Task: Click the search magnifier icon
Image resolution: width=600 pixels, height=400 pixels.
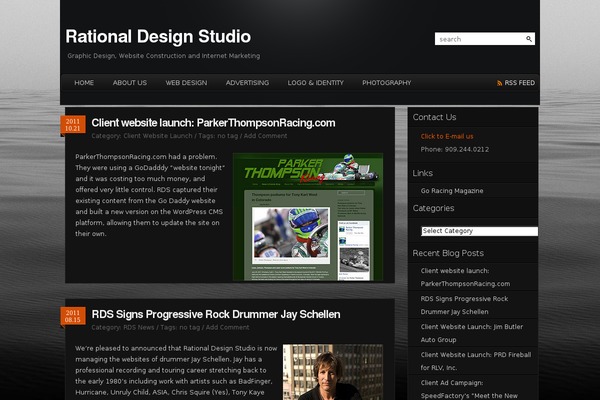Action: 529,39
